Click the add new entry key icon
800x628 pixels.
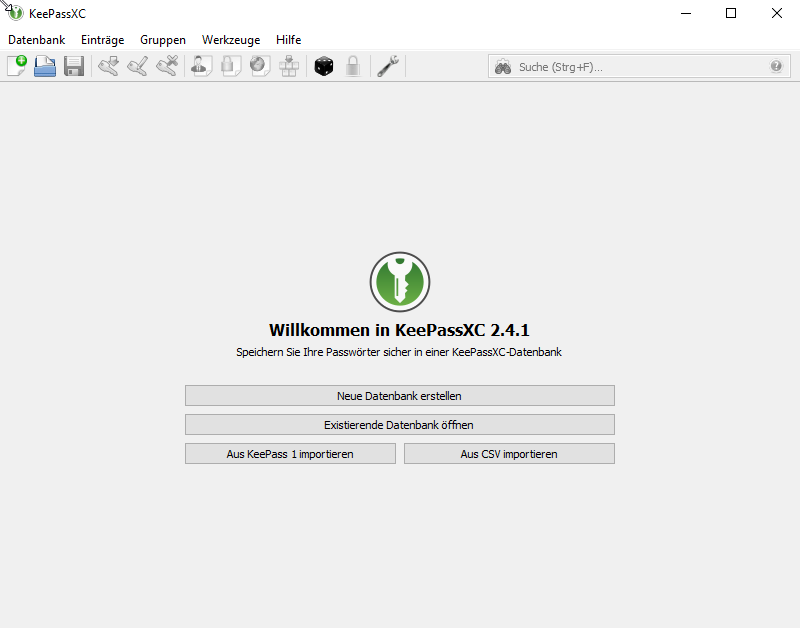coord(109,66)
